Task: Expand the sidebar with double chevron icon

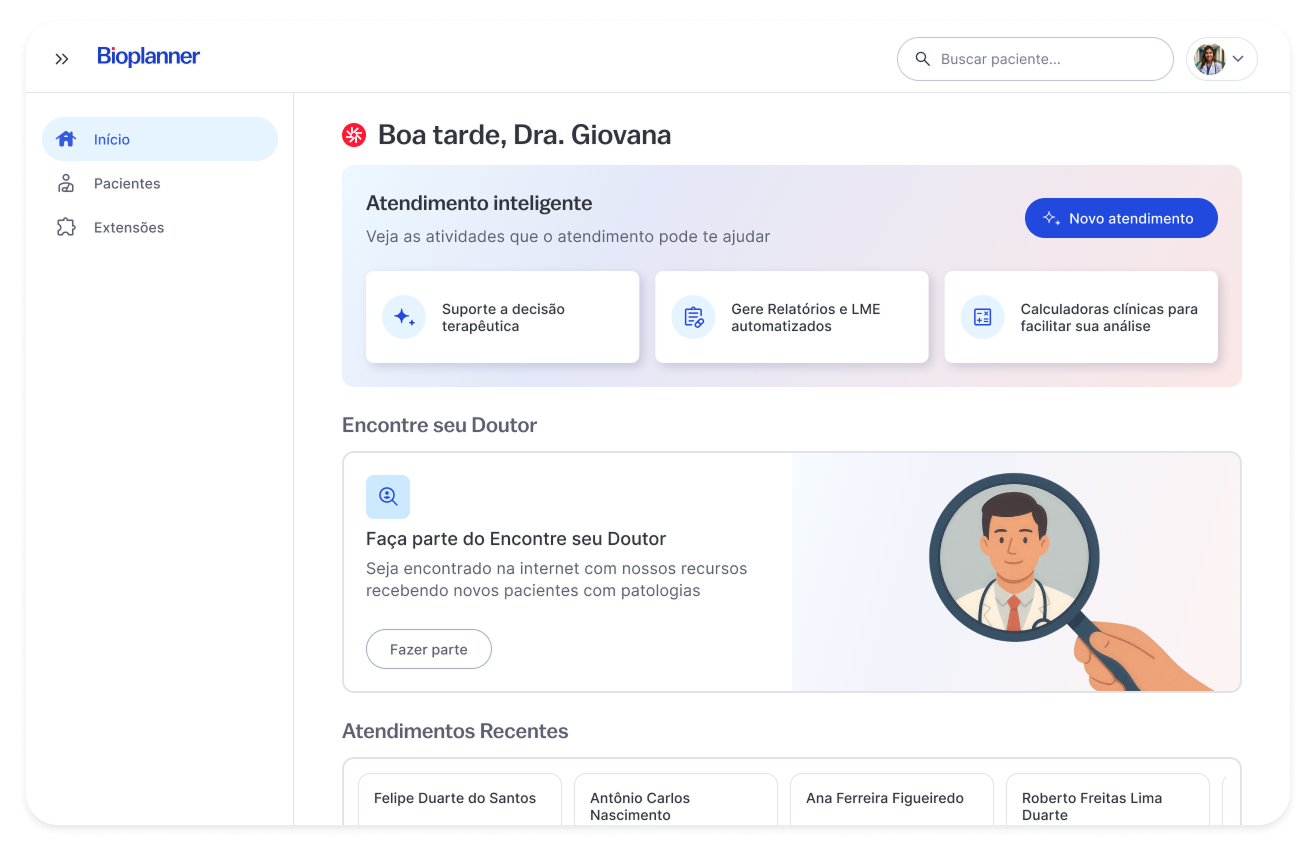Action: (62, 59)
